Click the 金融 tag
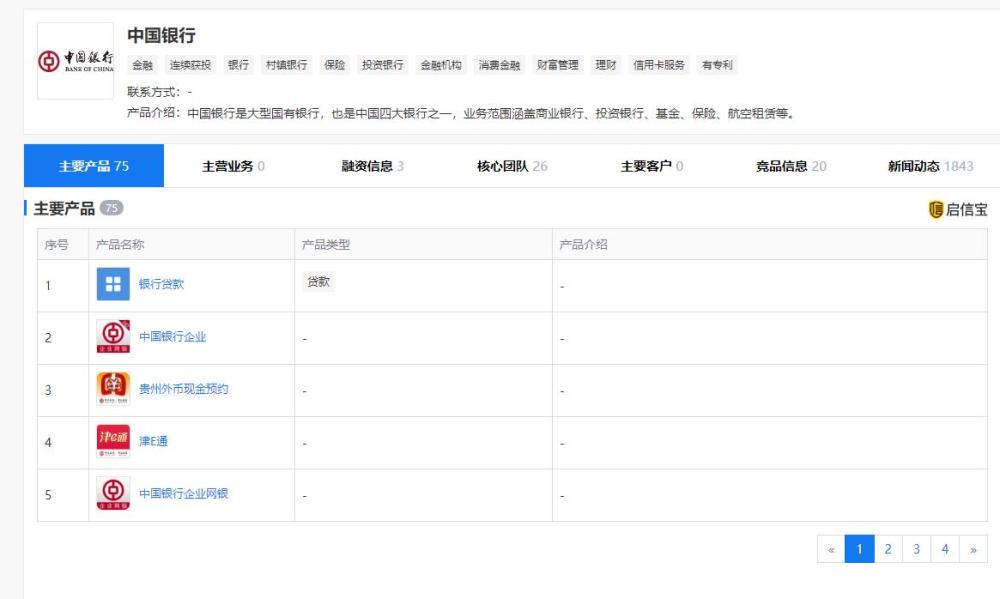1000x599 pixels. 143,65
